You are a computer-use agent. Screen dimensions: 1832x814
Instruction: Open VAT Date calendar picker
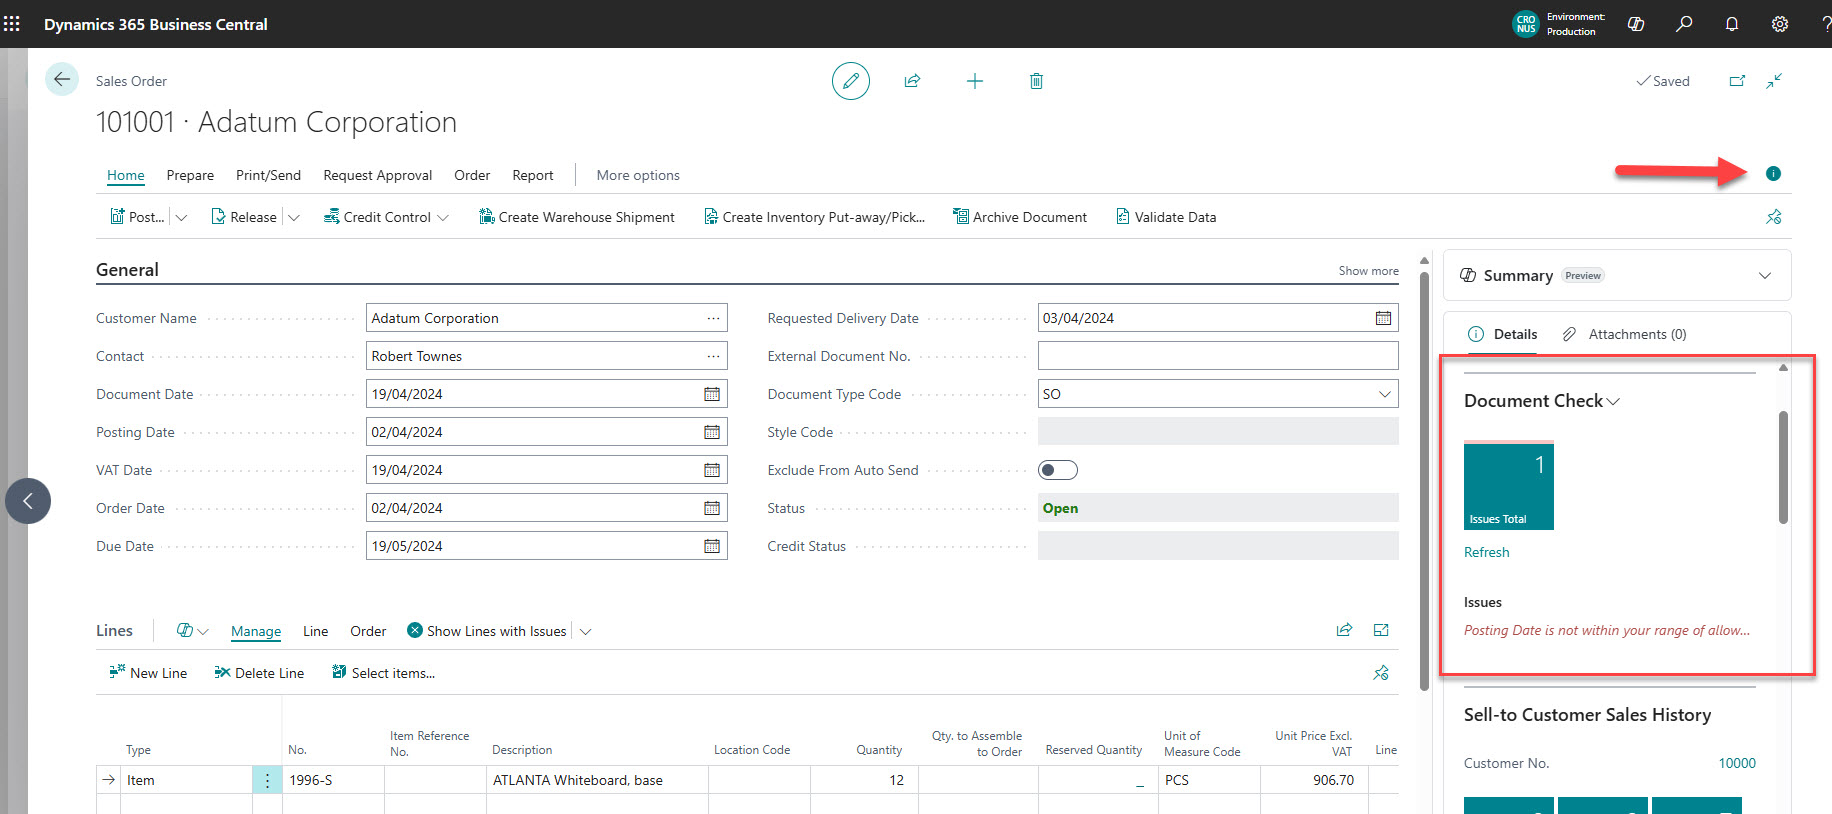click(712, 470)
